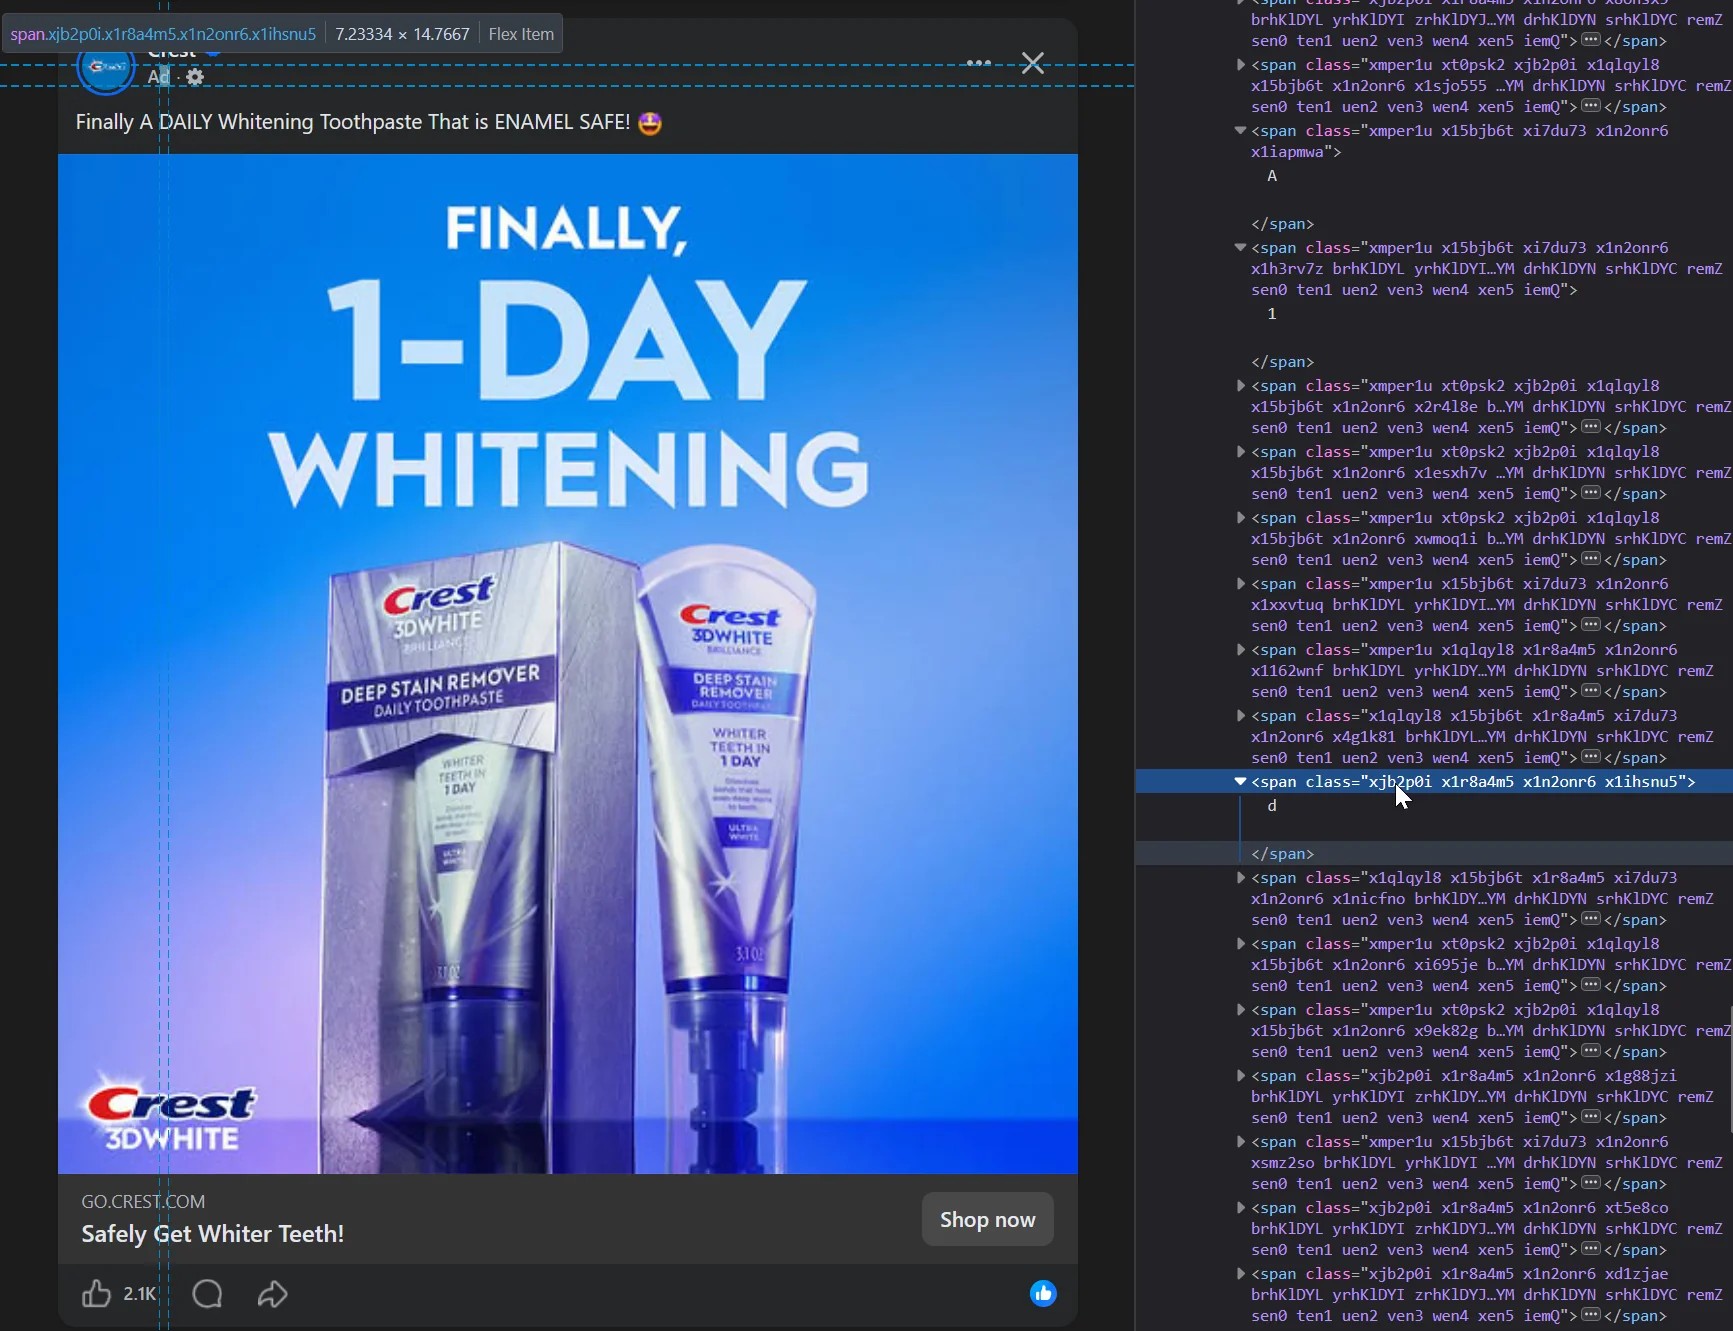The image size is (1733, 1331).
Task: Select the x1ihsnu5 class name in highlighted row
Action: click(1641, 782)
